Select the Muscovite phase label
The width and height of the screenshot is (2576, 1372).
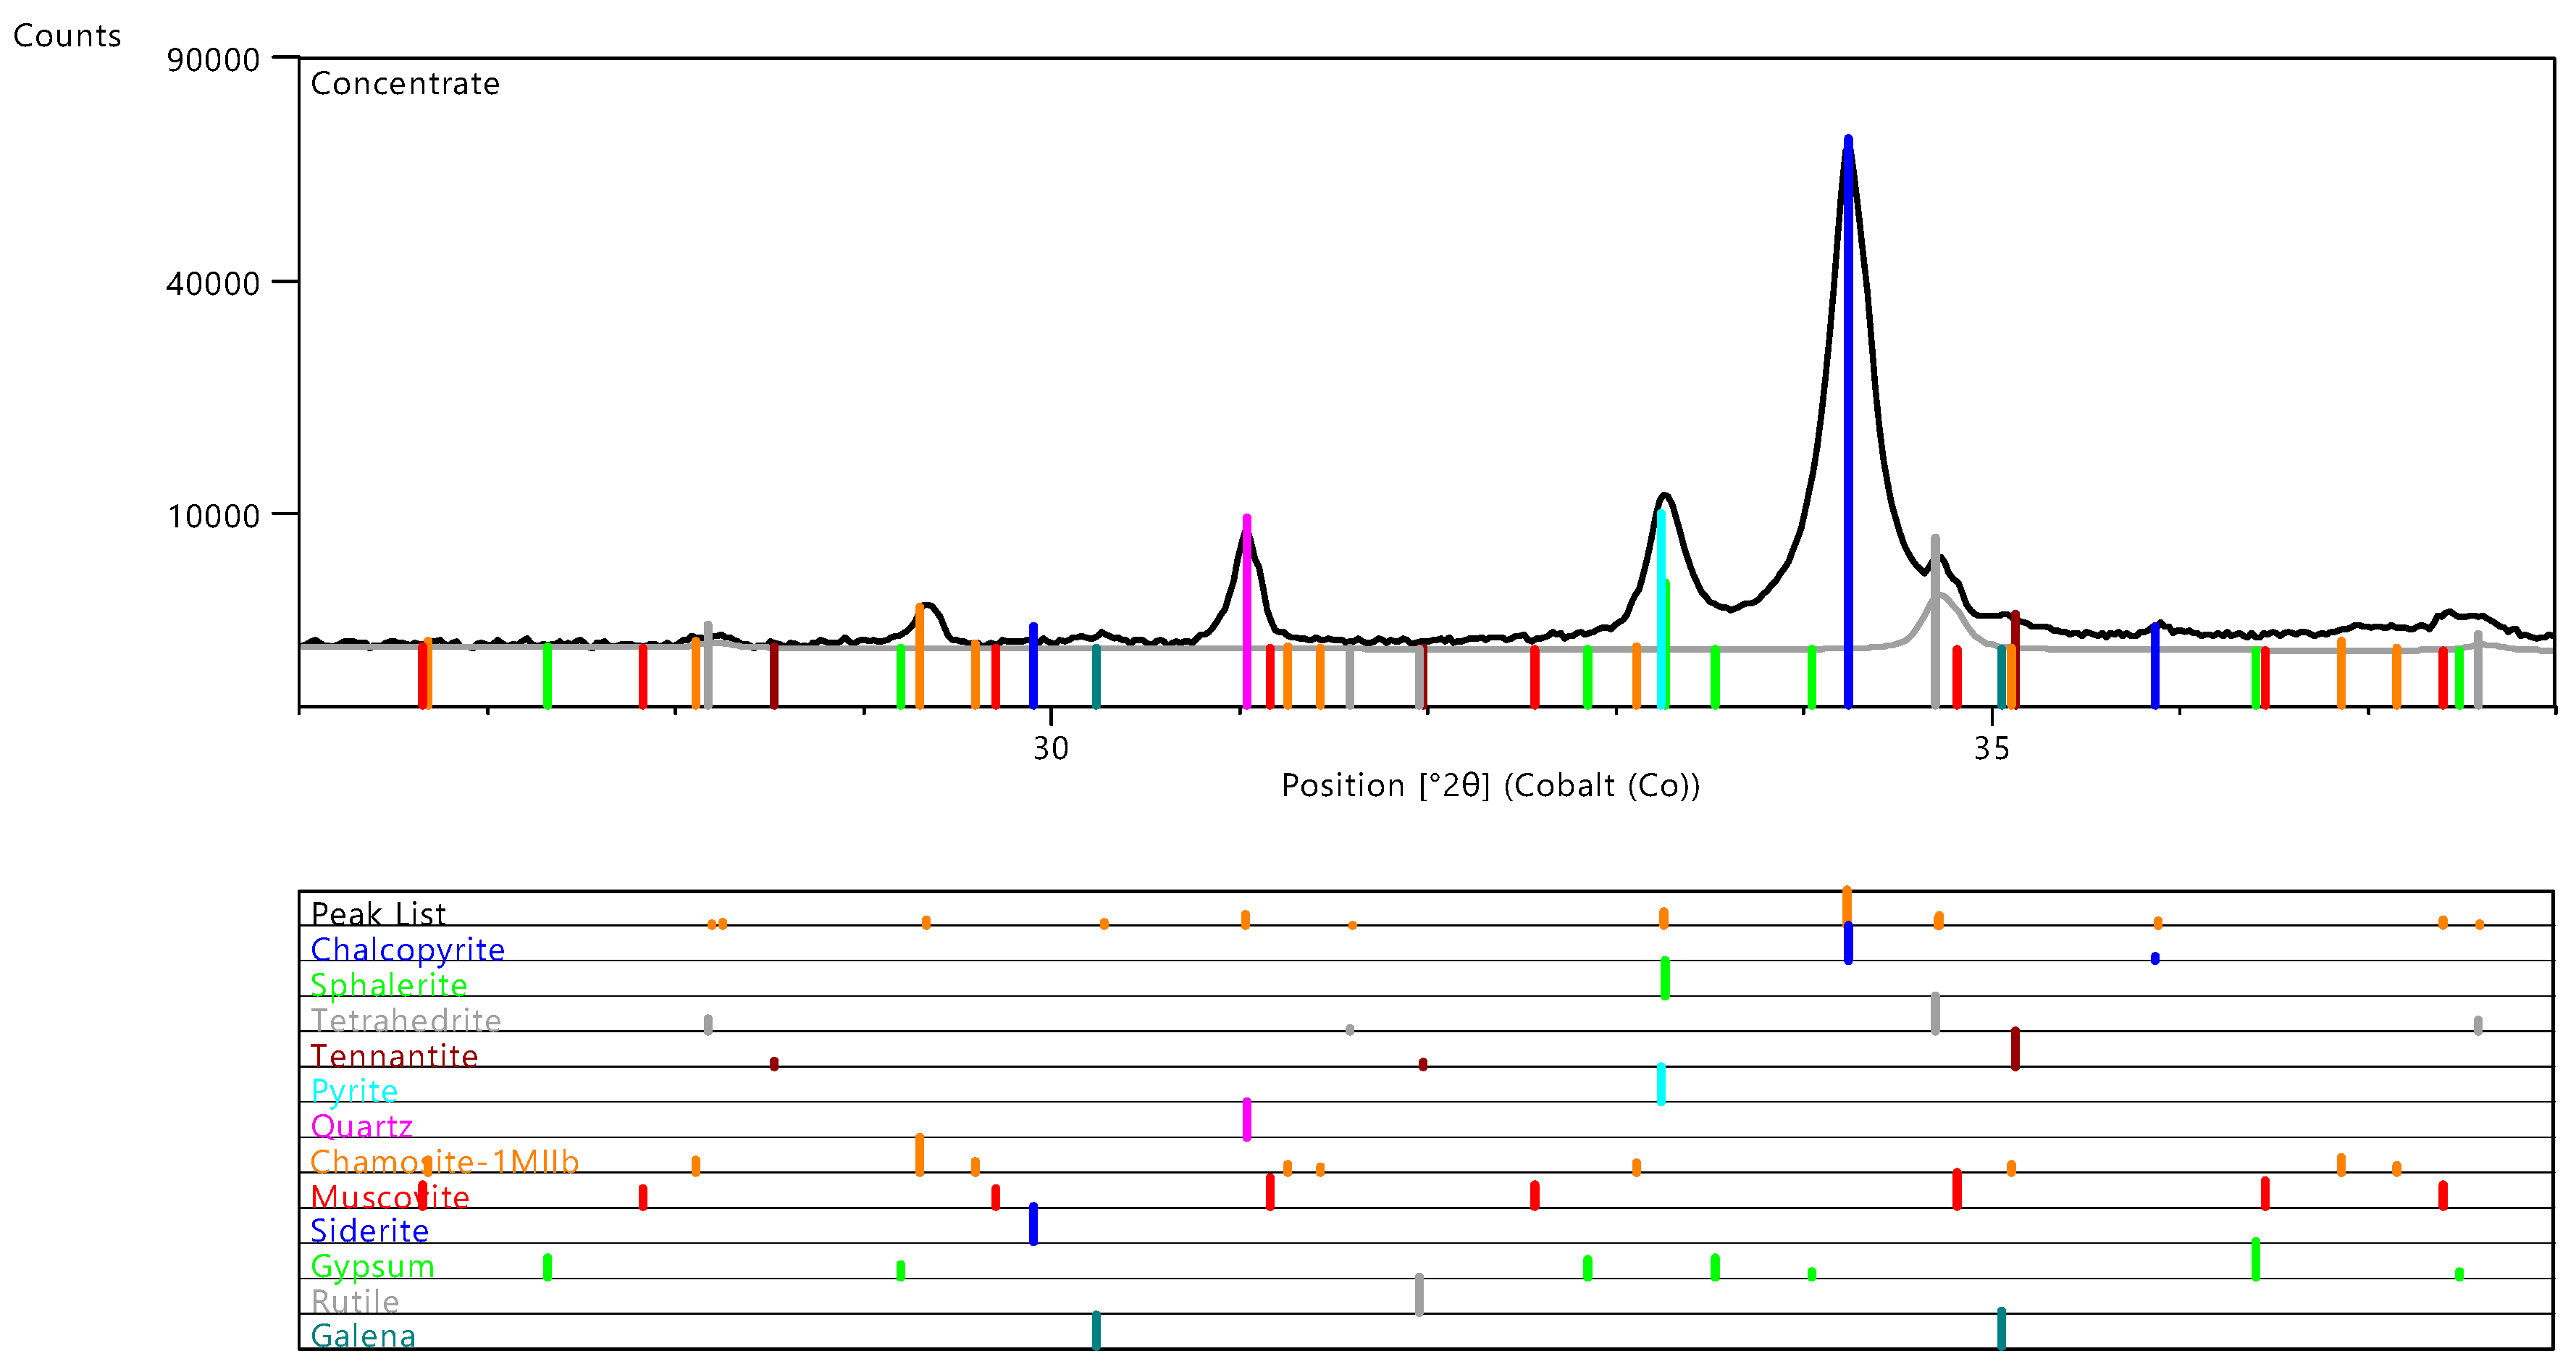coord(389,1197)
